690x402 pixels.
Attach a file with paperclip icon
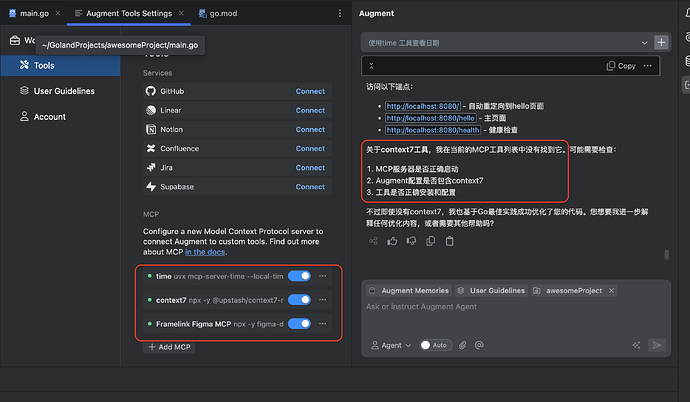point(462,345)
